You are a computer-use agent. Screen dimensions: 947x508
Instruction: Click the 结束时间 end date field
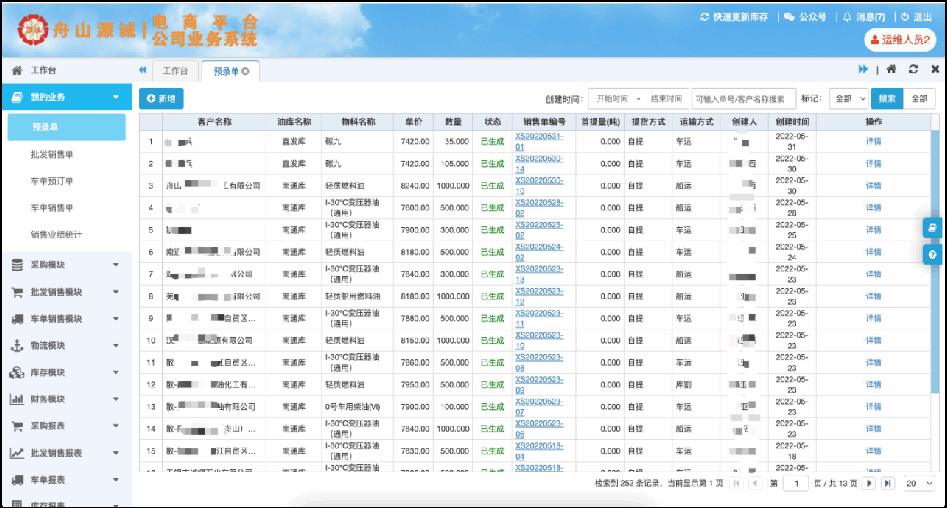click(x=666, y=98)
